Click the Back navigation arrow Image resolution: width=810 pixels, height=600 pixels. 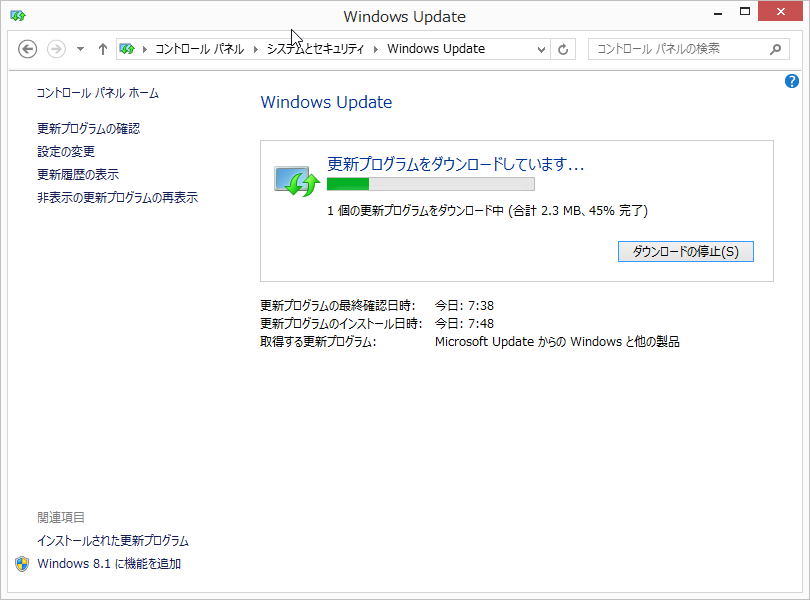click(x=27, y=49)
